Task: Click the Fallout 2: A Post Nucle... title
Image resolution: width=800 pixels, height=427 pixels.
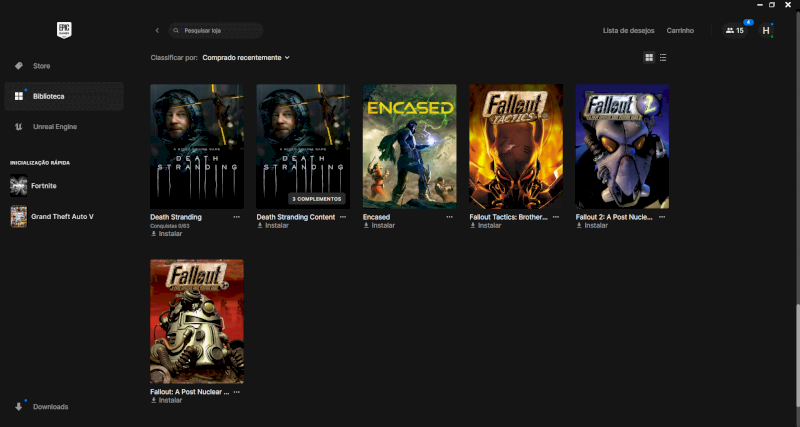Action: (614, 217)
